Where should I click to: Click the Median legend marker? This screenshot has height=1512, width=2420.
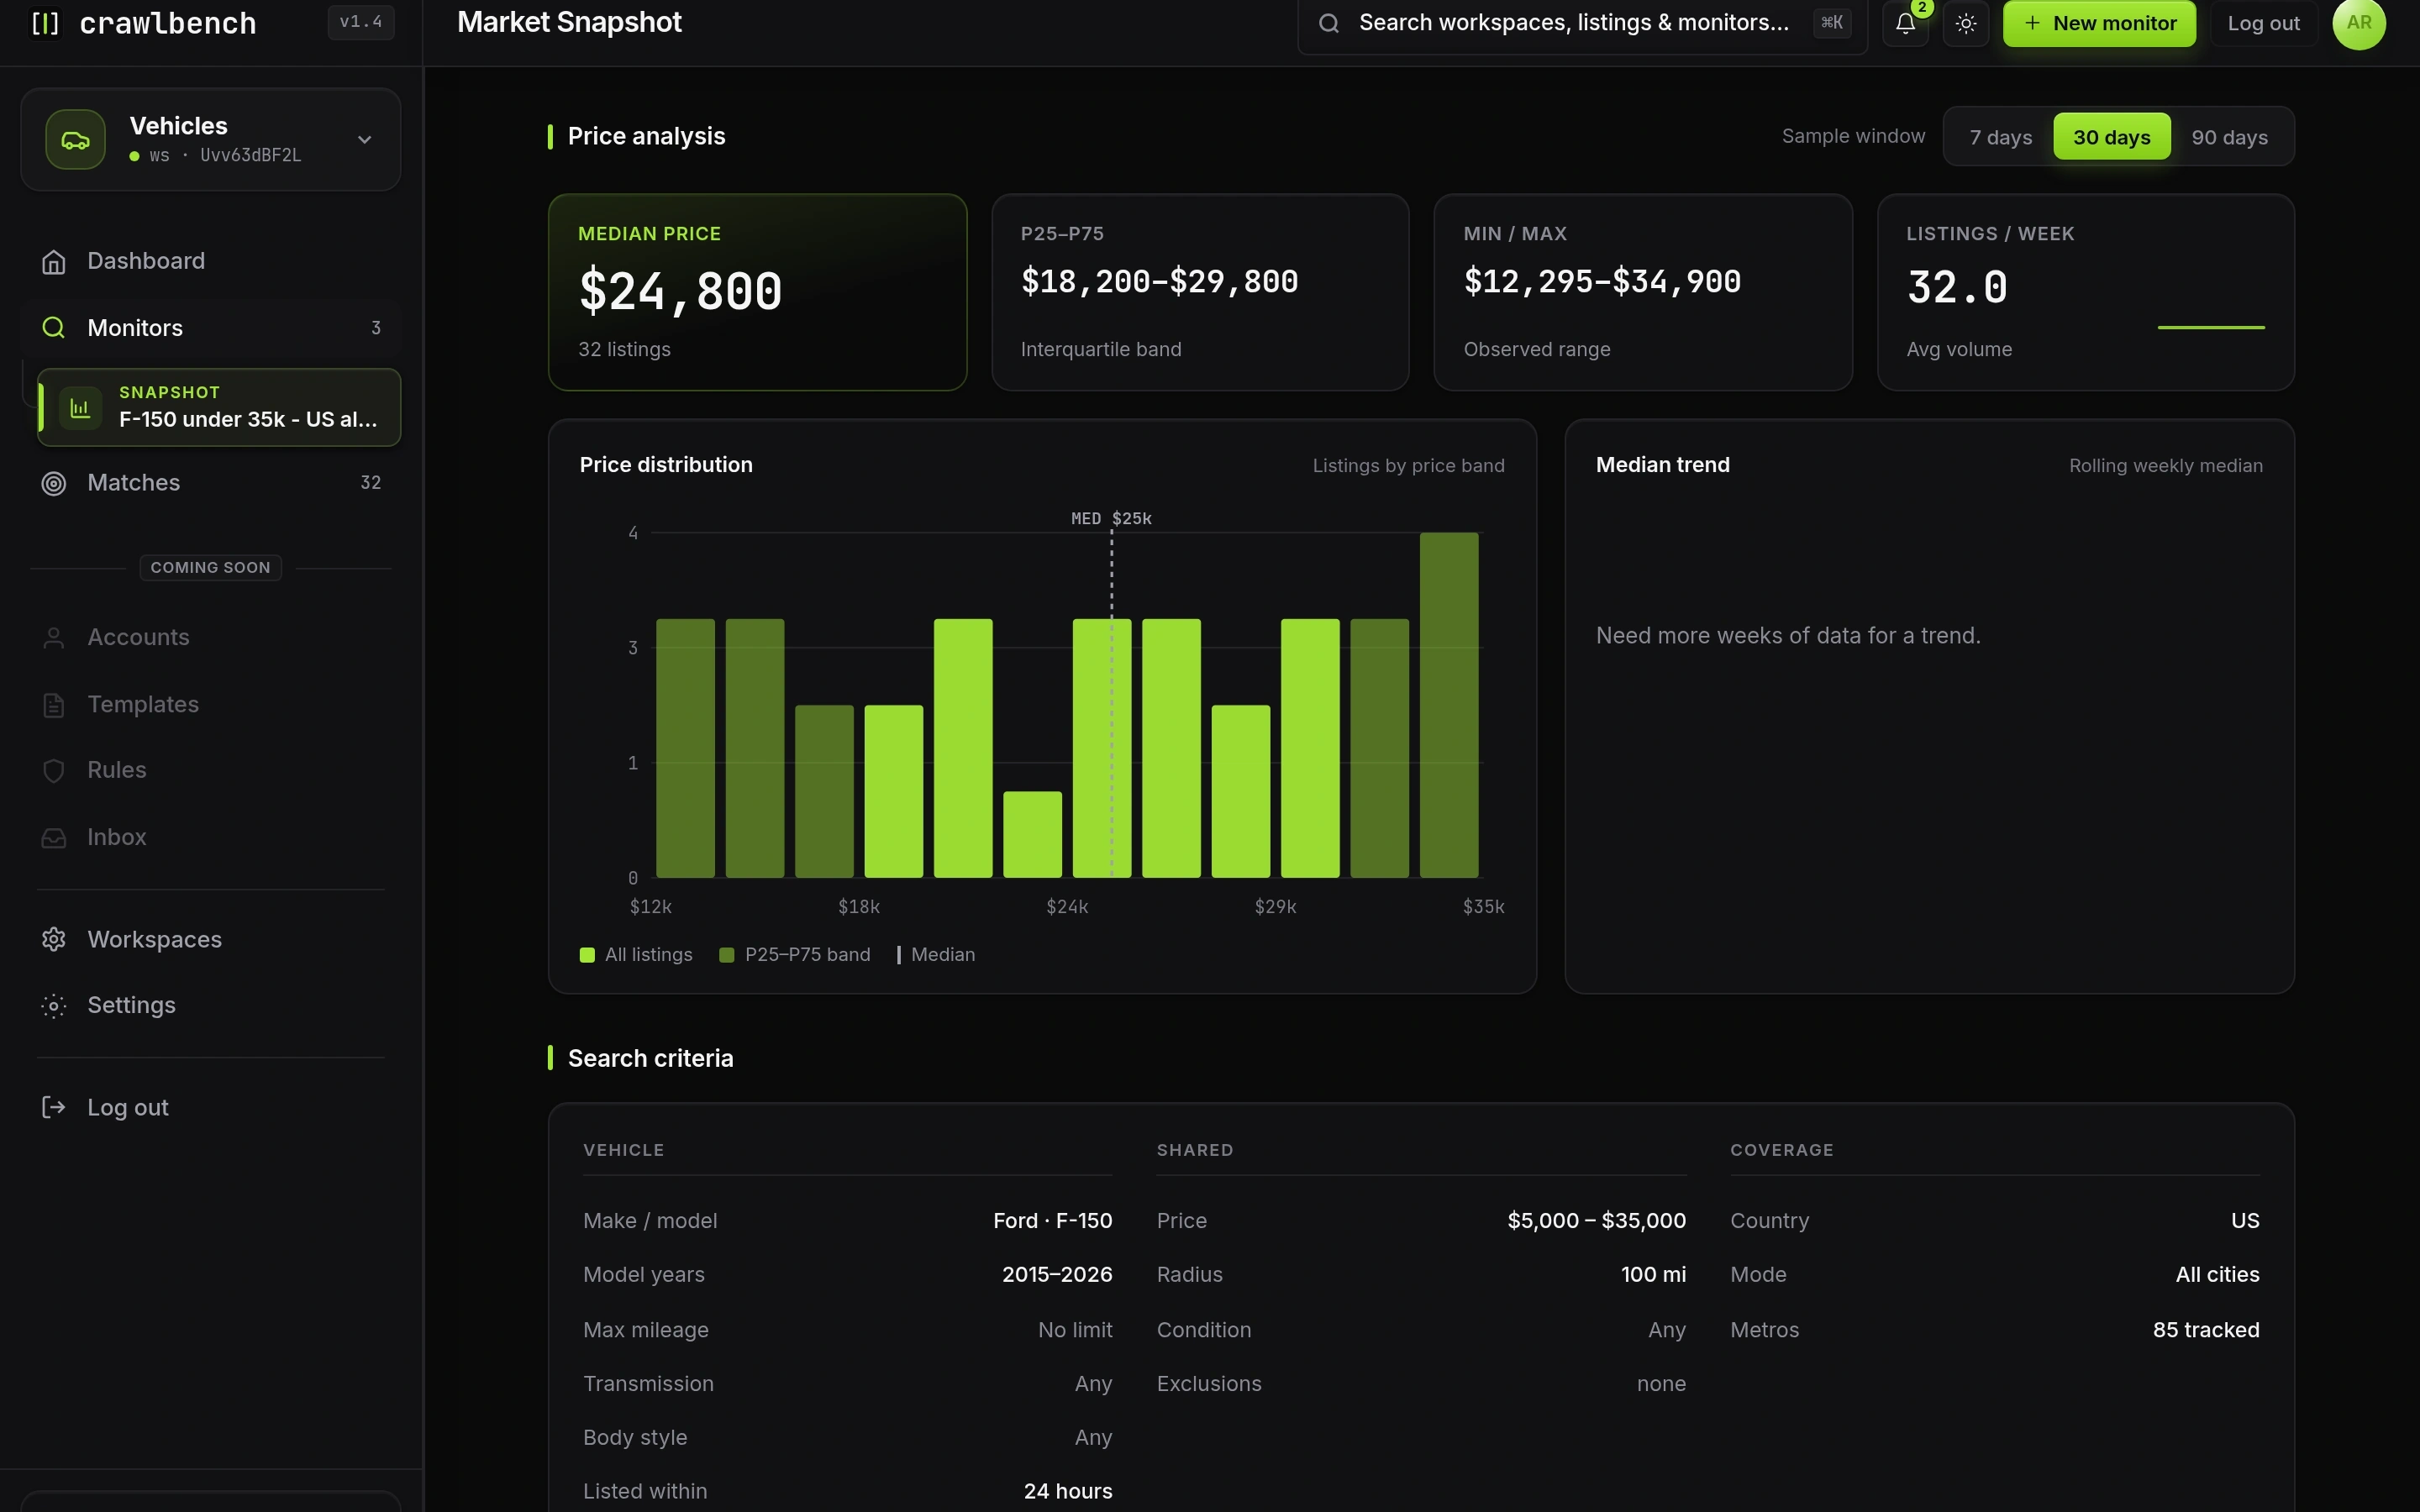click(899, 955)
